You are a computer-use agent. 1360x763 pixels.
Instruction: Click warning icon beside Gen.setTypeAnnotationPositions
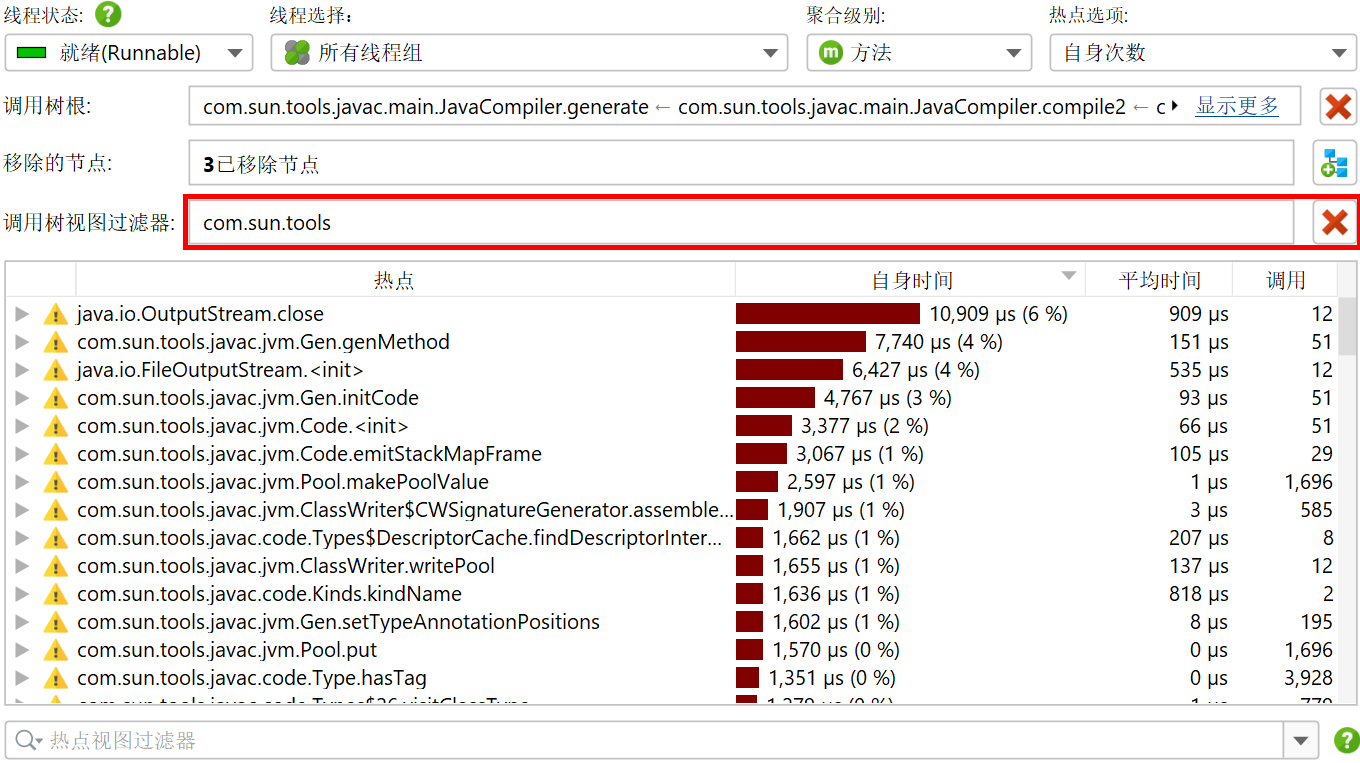point(55,622)
